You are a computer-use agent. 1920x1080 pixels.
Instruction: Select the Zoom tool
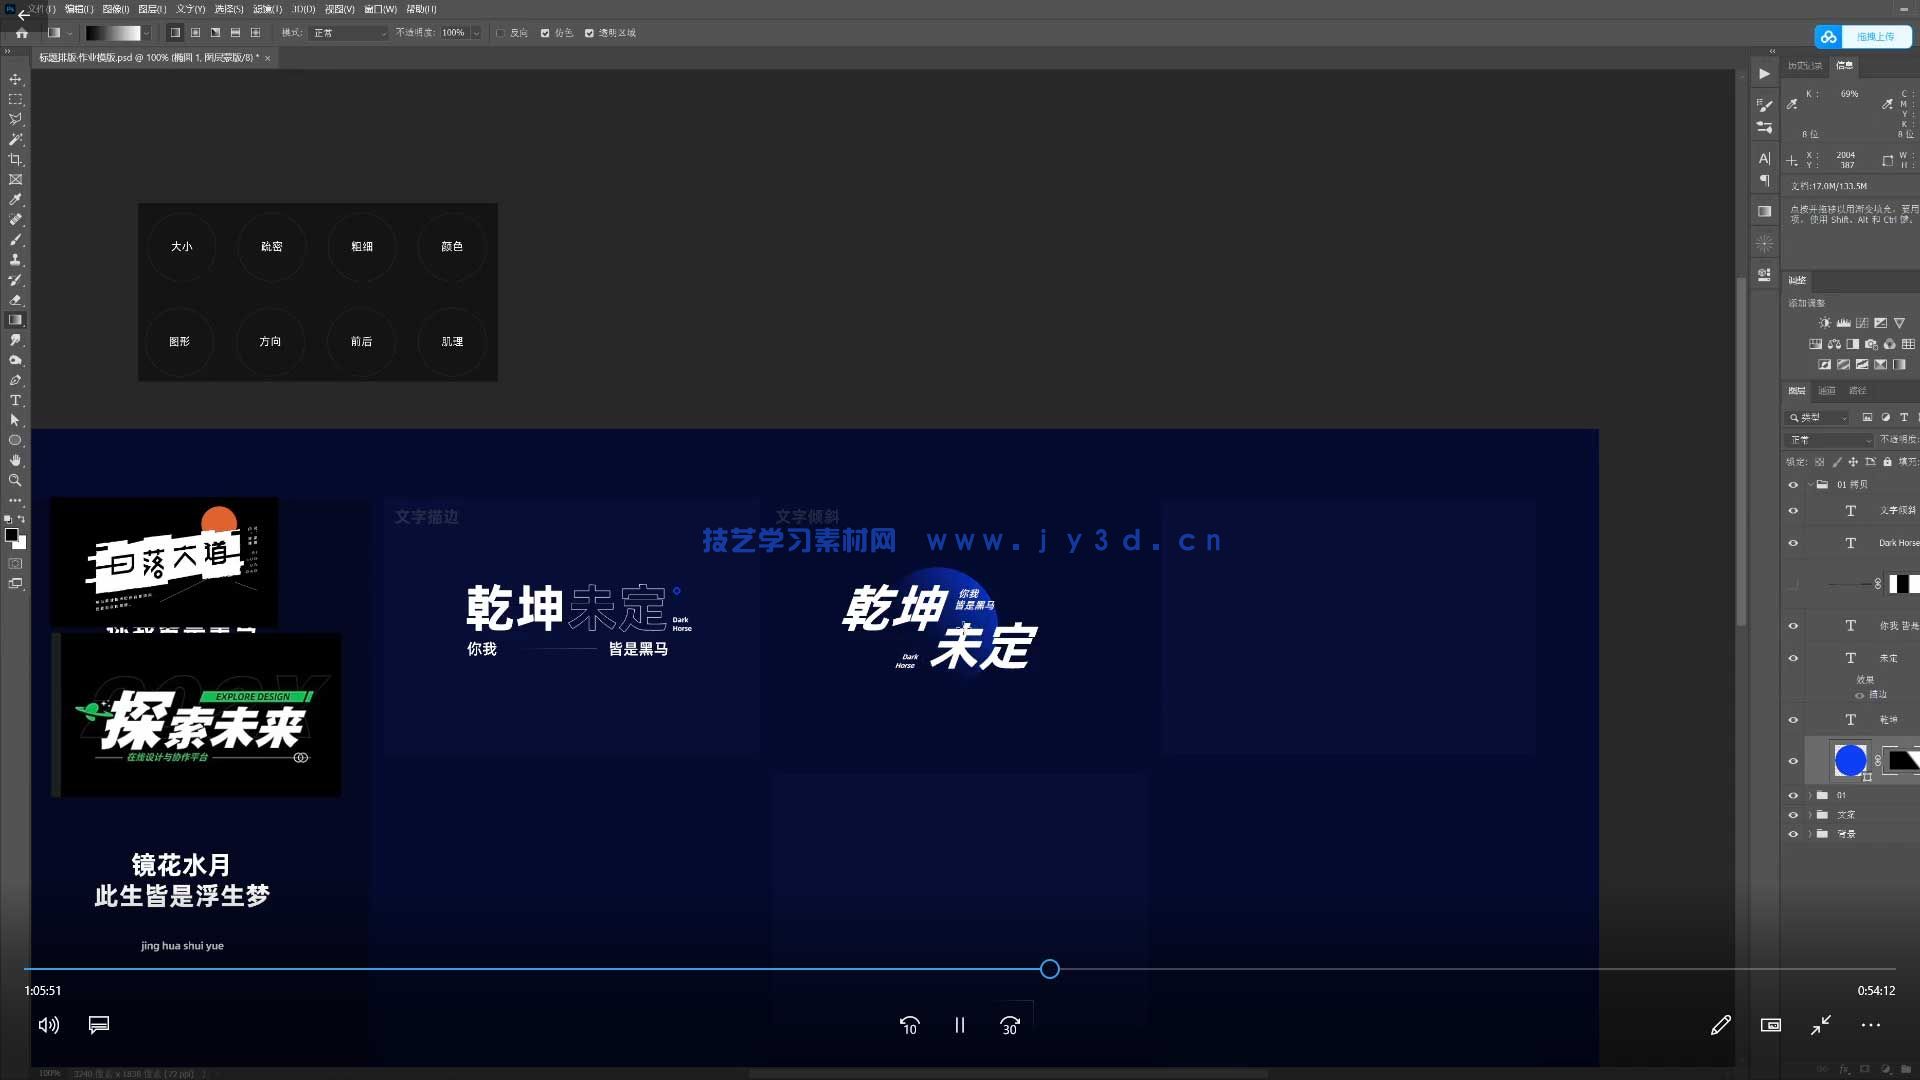pyautogui.click(x=15, y=480)
